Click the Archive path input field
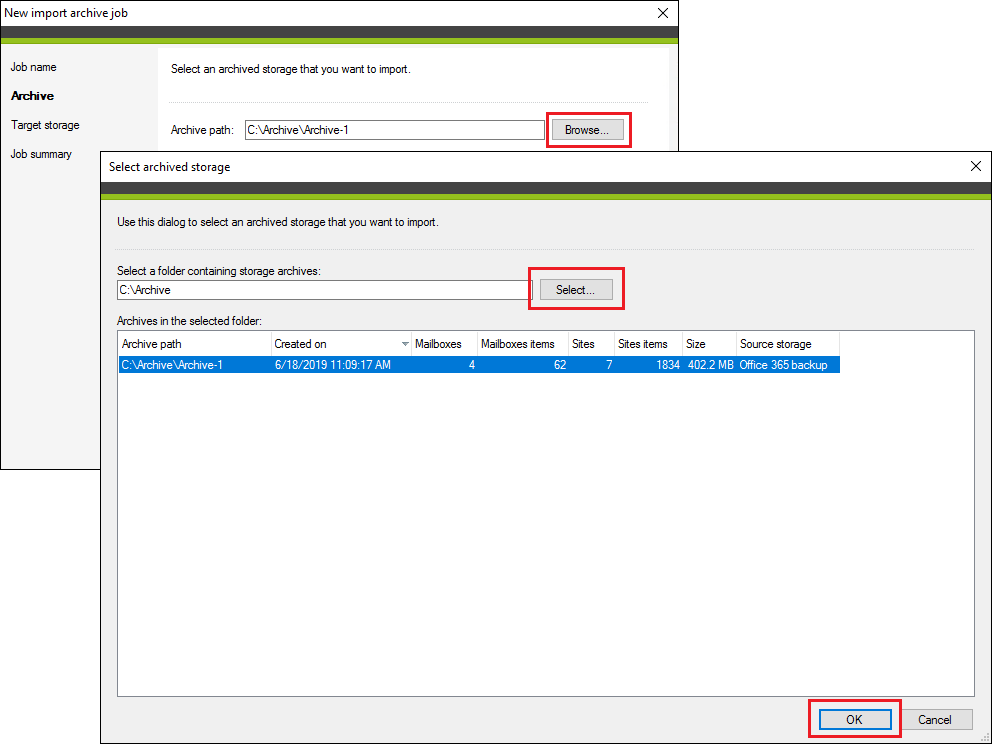The image size is (992, 744). (x=394, y=130)
